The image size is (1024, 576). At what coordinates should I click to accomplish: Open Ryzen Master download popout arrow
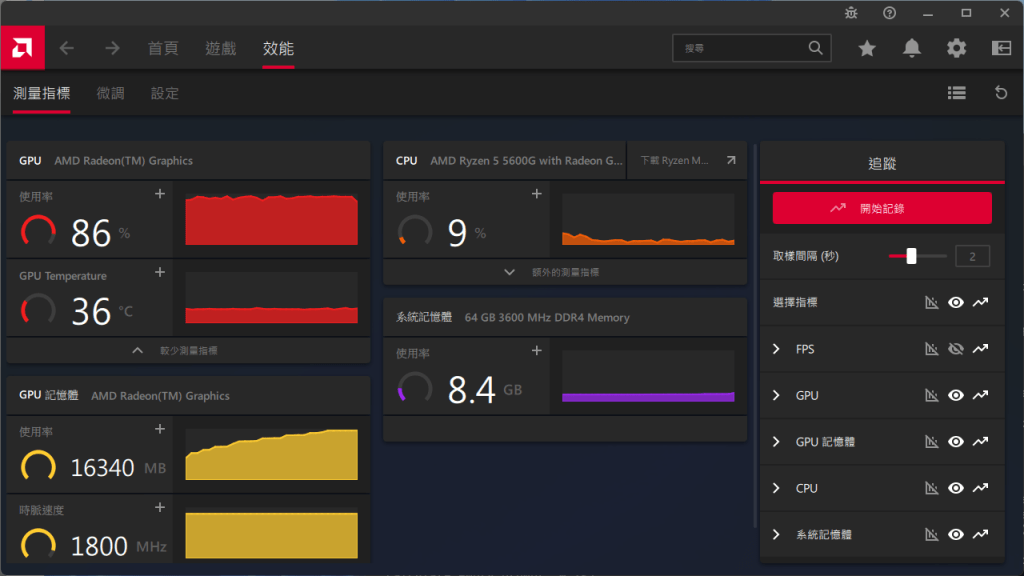pos(731,160)
